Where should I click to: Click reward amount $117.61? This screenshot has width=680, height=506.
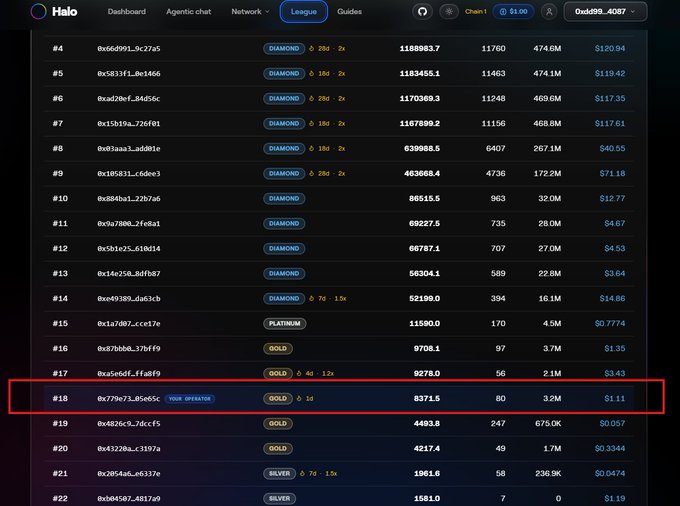(x=610, y=124)
